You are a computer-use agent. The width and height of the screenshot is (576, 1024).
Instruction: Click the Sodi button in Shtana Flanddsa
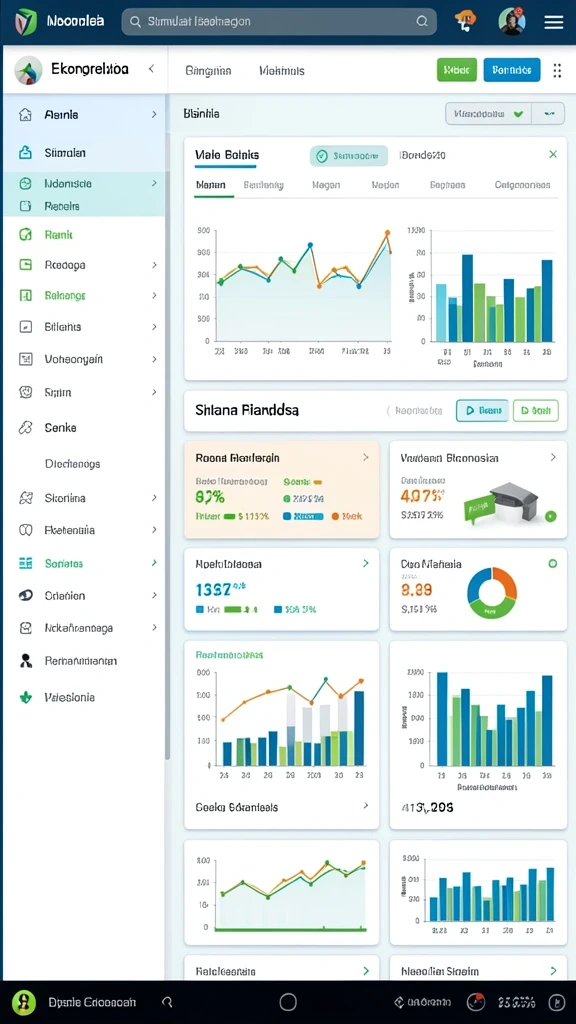point(536,411)
